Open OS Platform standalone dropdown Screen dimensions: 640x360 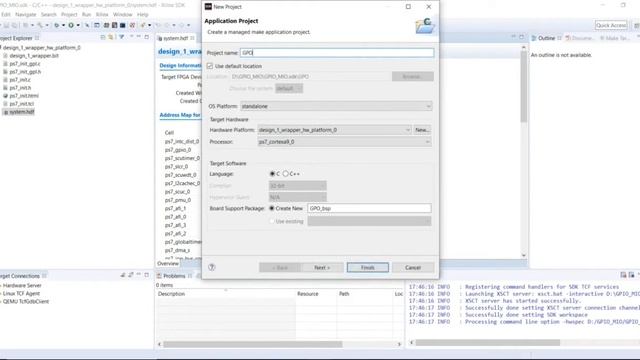(336, 106)
